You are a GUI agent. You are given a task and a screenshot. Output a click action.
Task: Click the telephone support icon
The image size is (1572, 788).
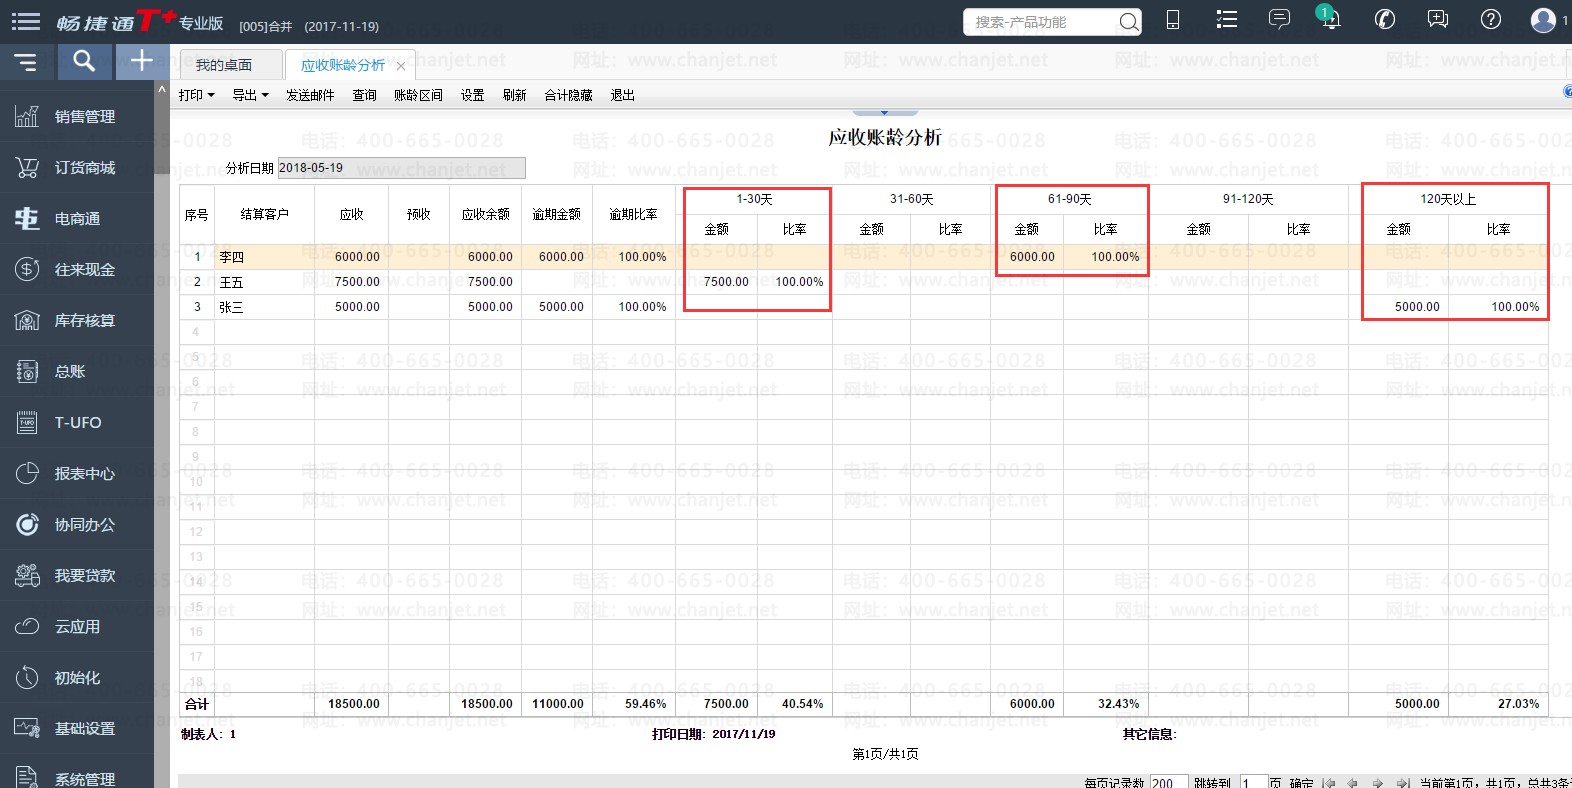pos(1385,20)
